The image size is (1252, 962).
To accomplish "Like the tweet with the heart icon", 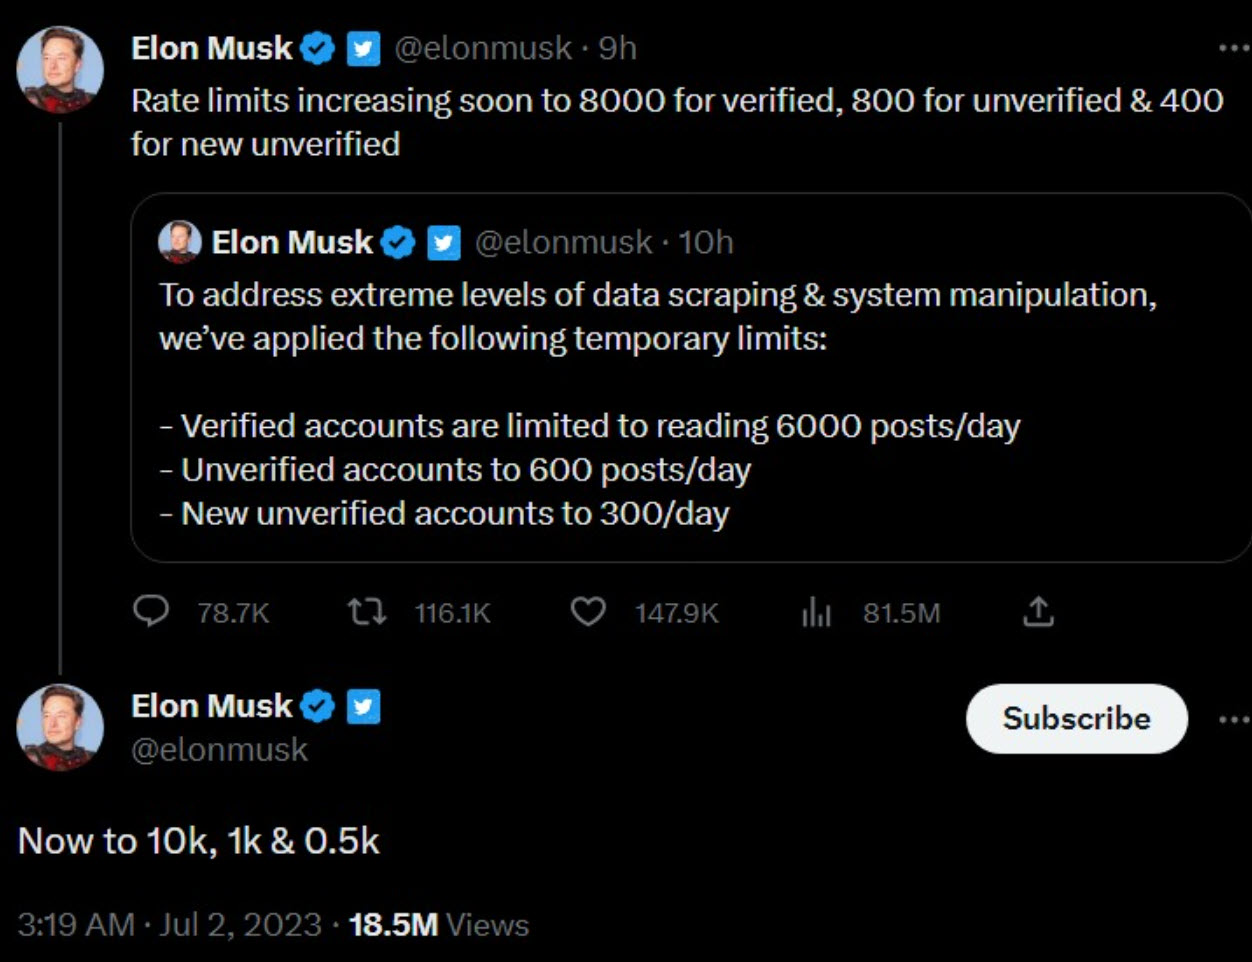I will click(x=588, y=611).
